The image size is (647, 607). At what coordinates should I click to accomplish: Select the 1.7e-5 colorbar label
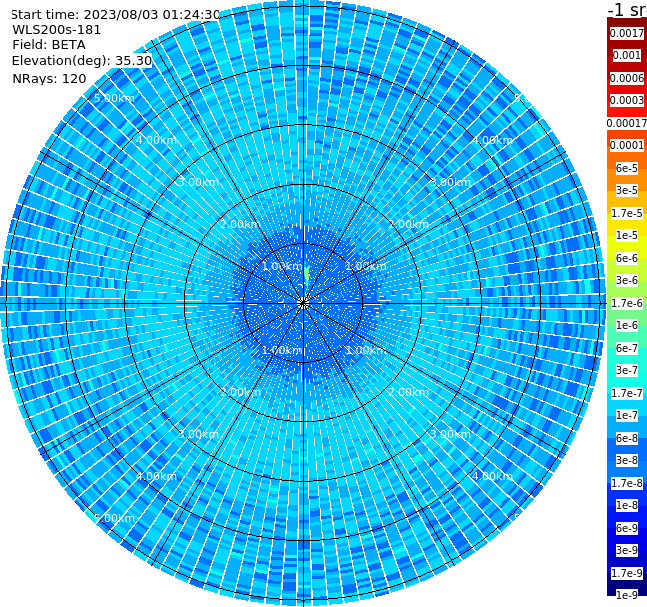(x=627, y=213)
